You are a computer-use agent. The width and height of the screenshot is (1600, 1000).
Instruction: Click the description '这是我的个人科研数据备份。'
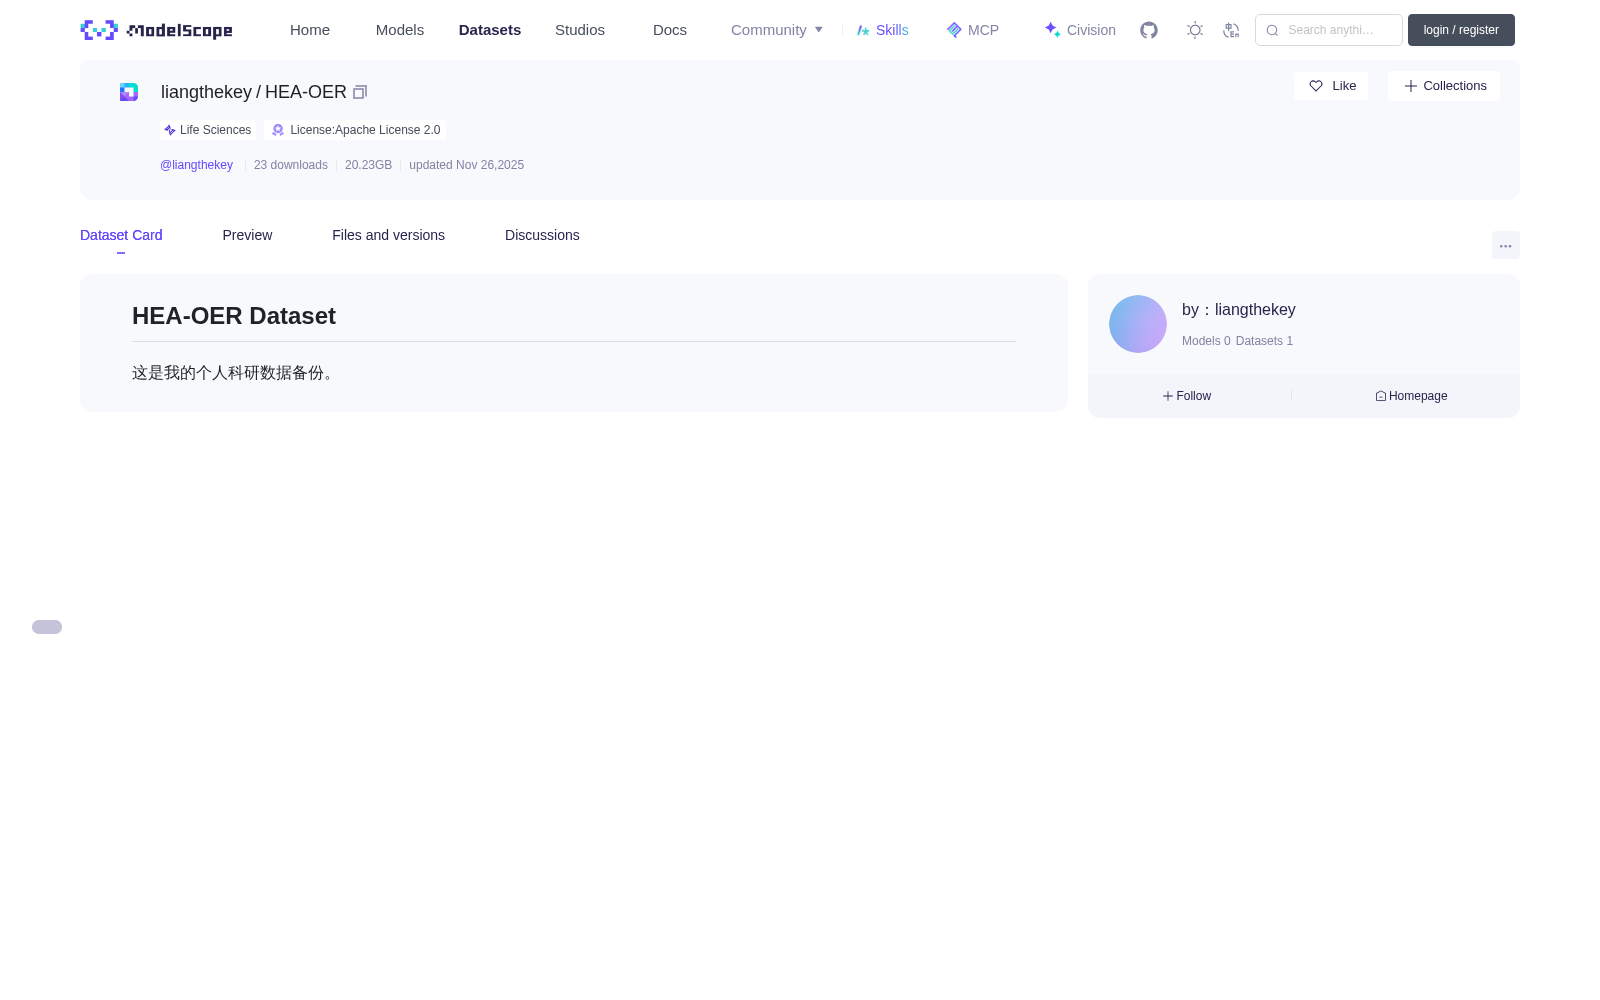coord(236,373)
